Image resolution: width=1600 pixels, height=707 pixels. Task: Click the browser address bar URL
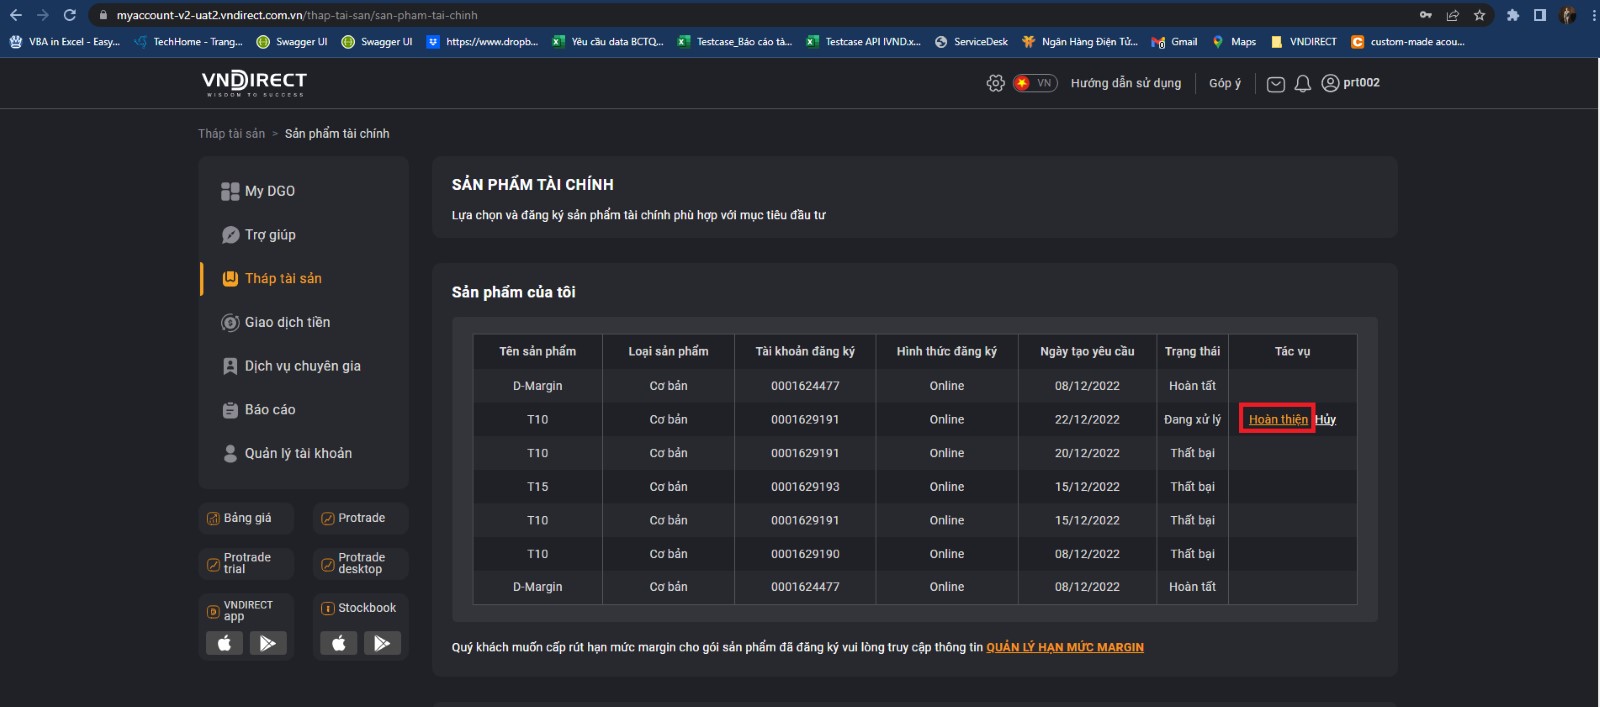(x=297, y=15)
